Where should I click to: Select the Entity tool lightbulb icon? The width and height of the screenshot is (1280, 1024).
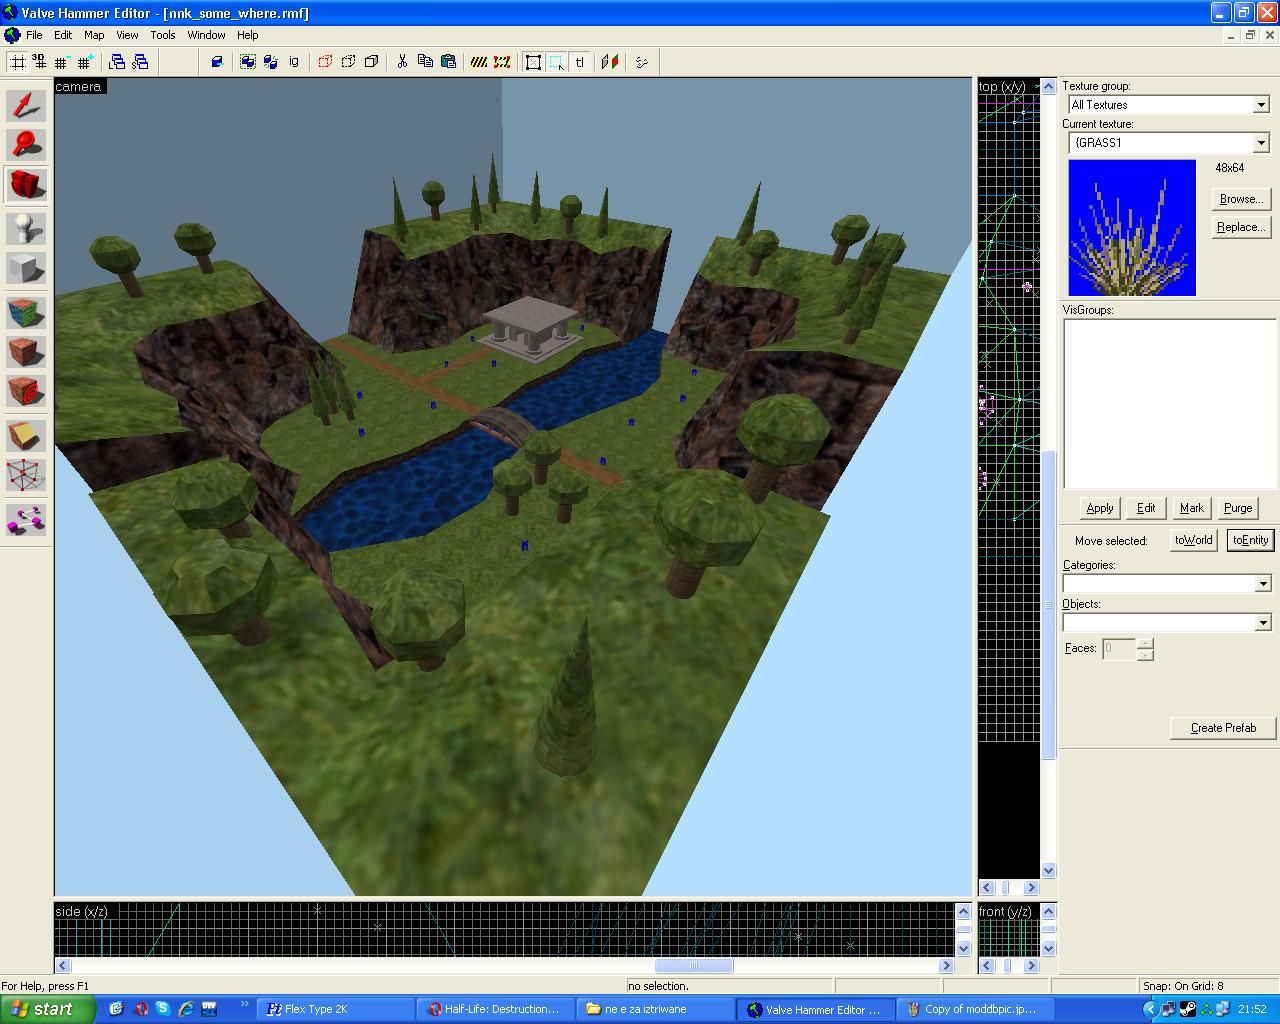26,229
